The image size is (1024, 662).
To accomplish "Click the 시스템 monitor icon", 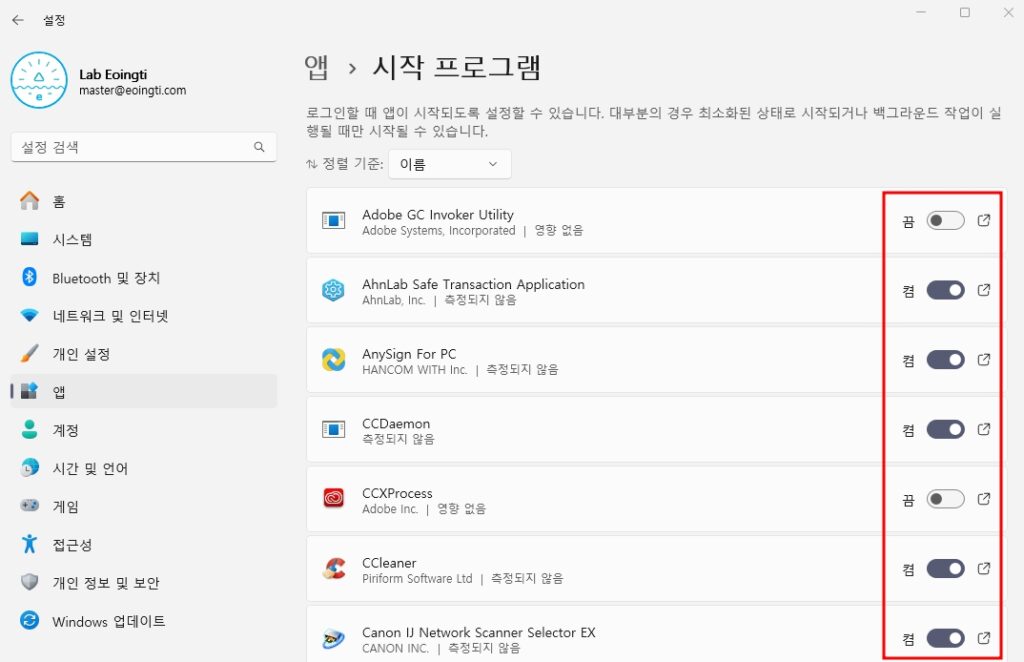I will pyautogui.click(x=29, y=239).
